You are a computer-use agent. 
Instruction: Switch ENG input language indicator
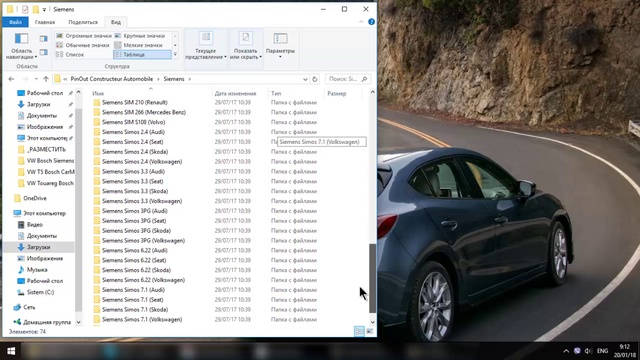[602, 351]
